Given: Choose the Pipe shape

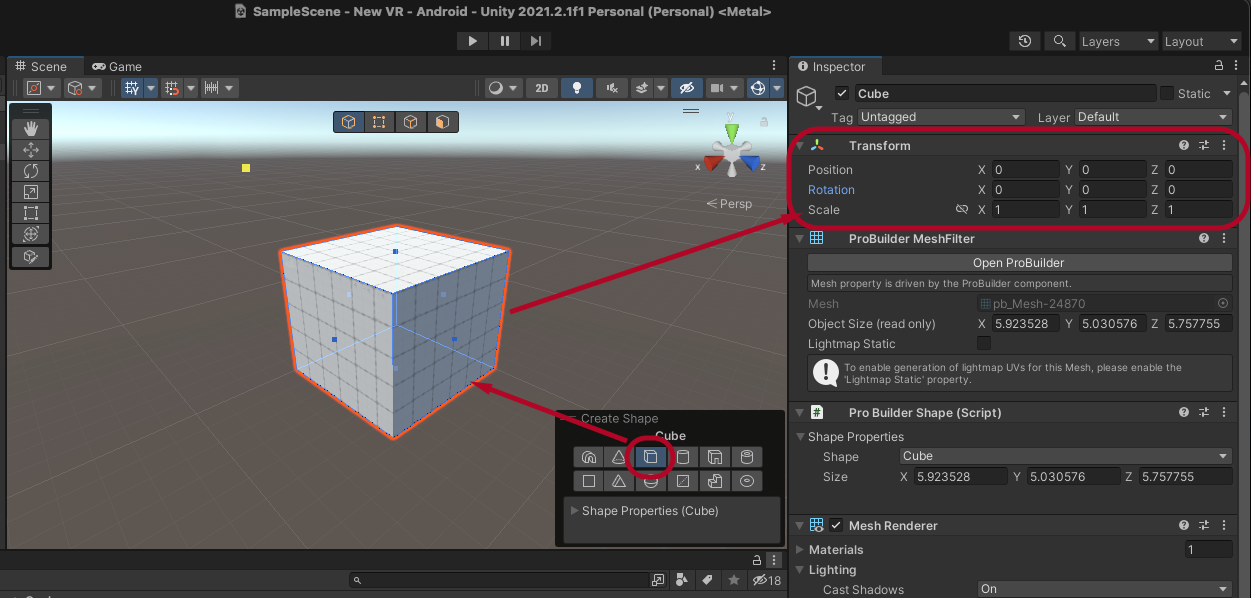Looking at the screenshot, I should coord(746,457).
